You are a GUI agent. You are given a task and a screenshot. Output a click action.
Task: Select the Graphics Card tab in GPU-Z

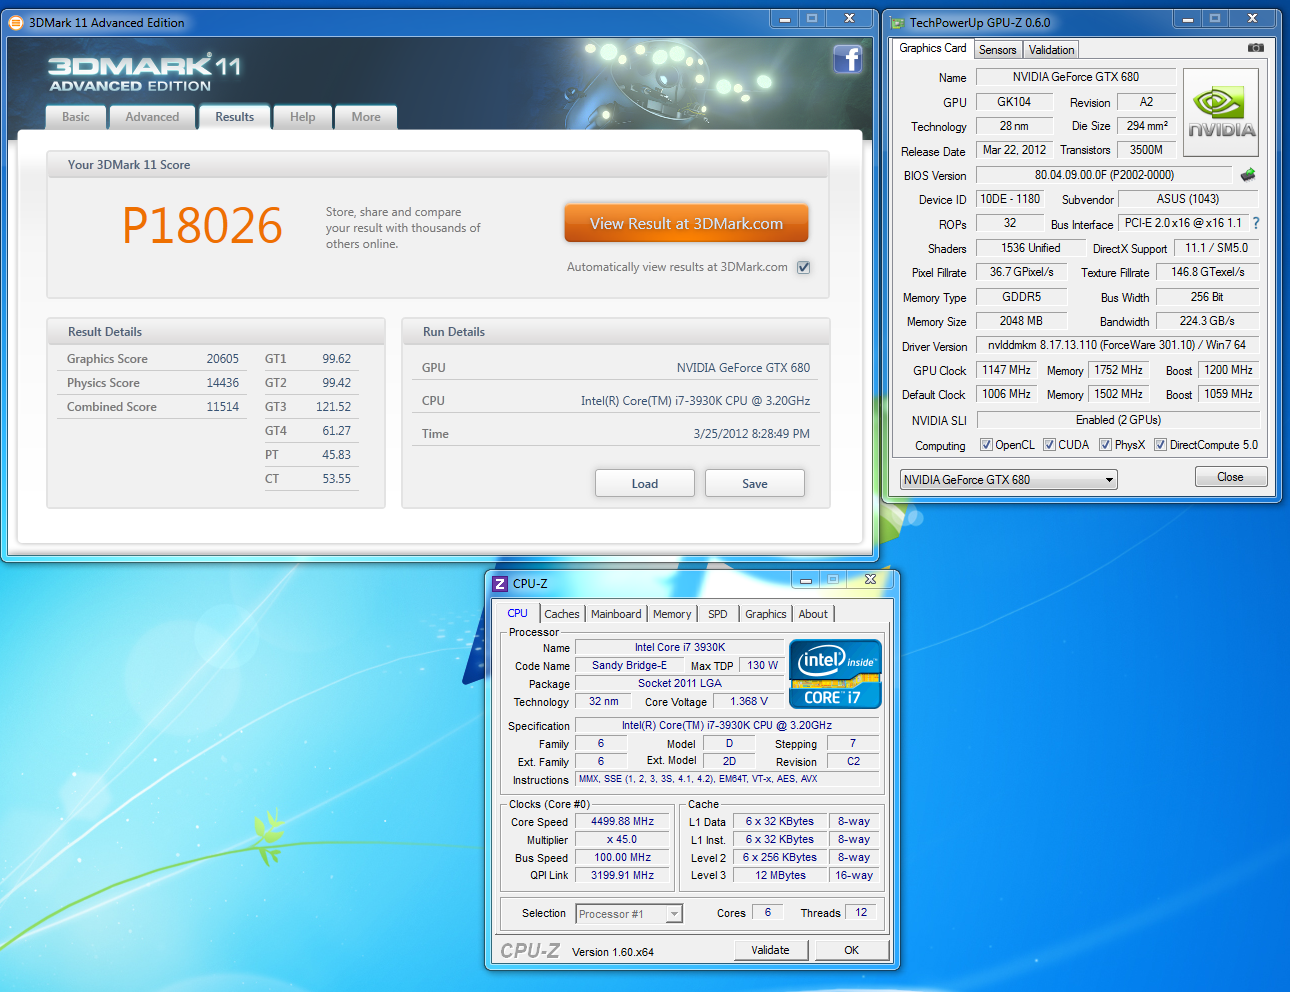coord(933,48)
